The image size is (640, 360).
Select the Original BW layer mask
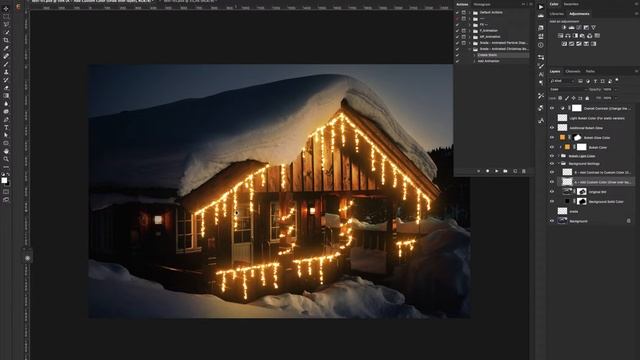tap(582, 191)
